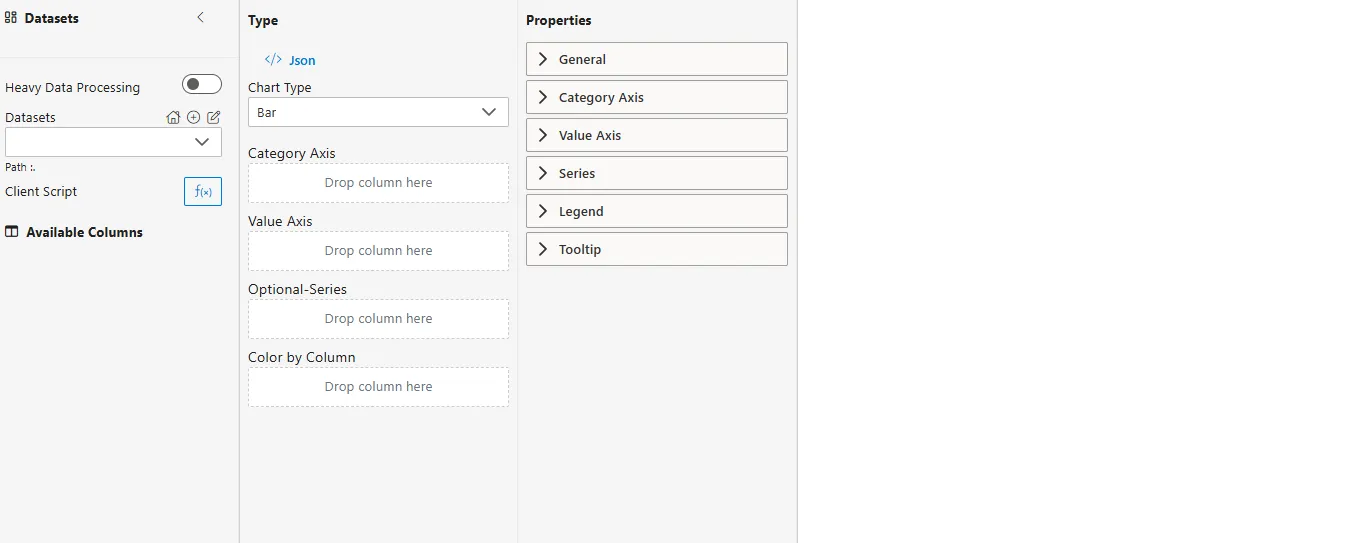Screen dimensions: 1353x543
Task: Open the Client Script function editor
Action: [203, 191]
